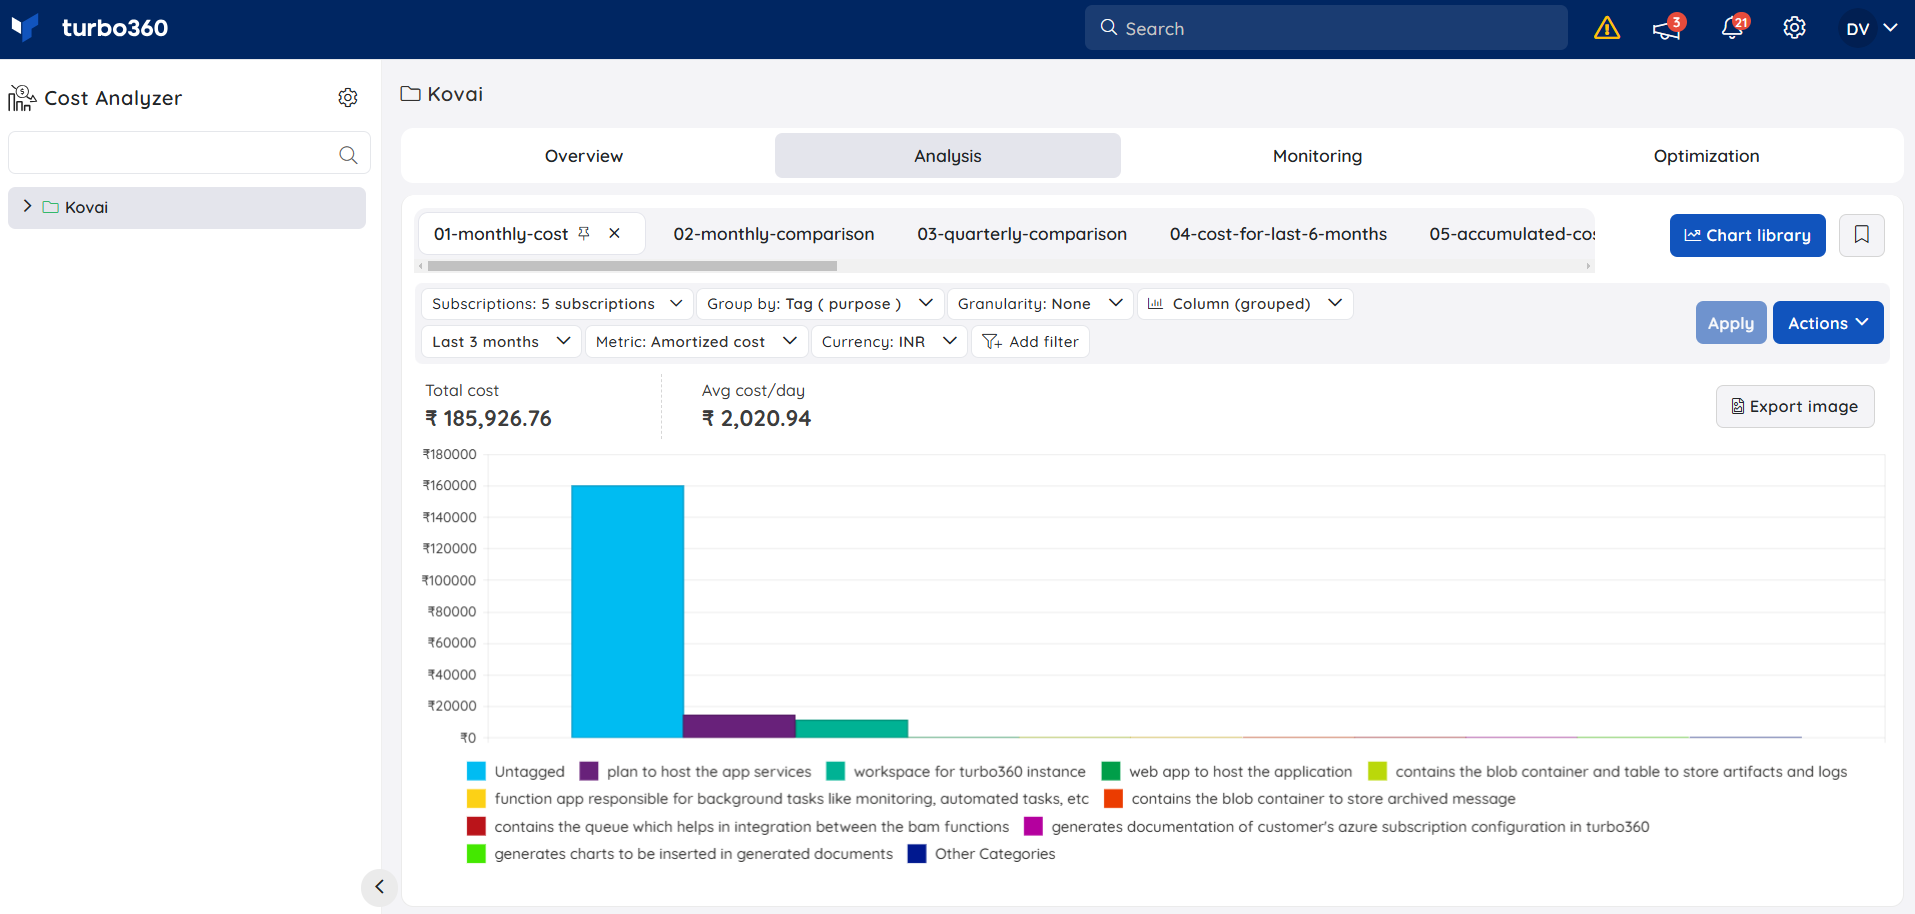Screen dimensions: 1915x914
Task: Open the Group by Tag dropdown
Action: click(820, 304)
